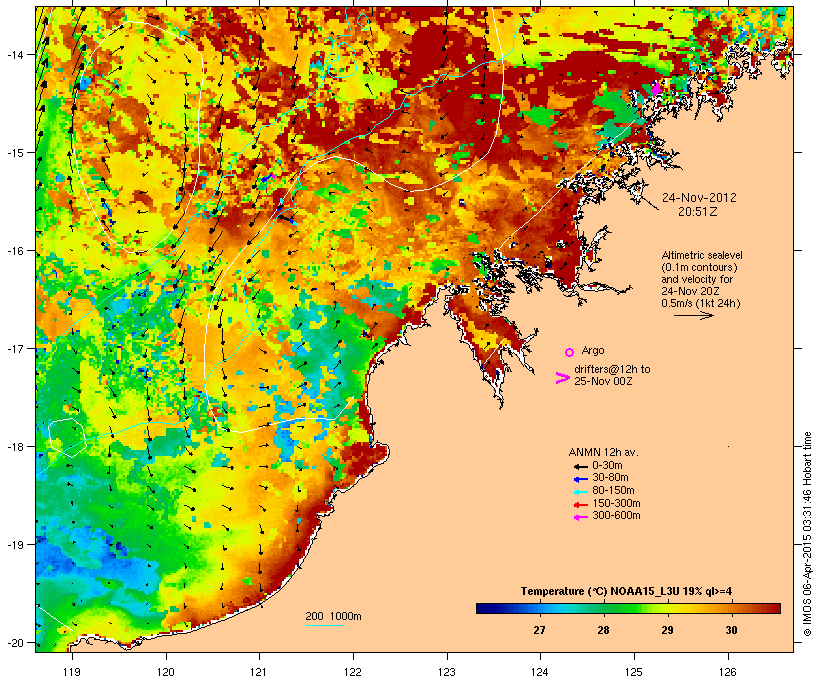Click the 150-300m depth label
The width and height of the screenshot is (820, 680).
pos(616,503)
